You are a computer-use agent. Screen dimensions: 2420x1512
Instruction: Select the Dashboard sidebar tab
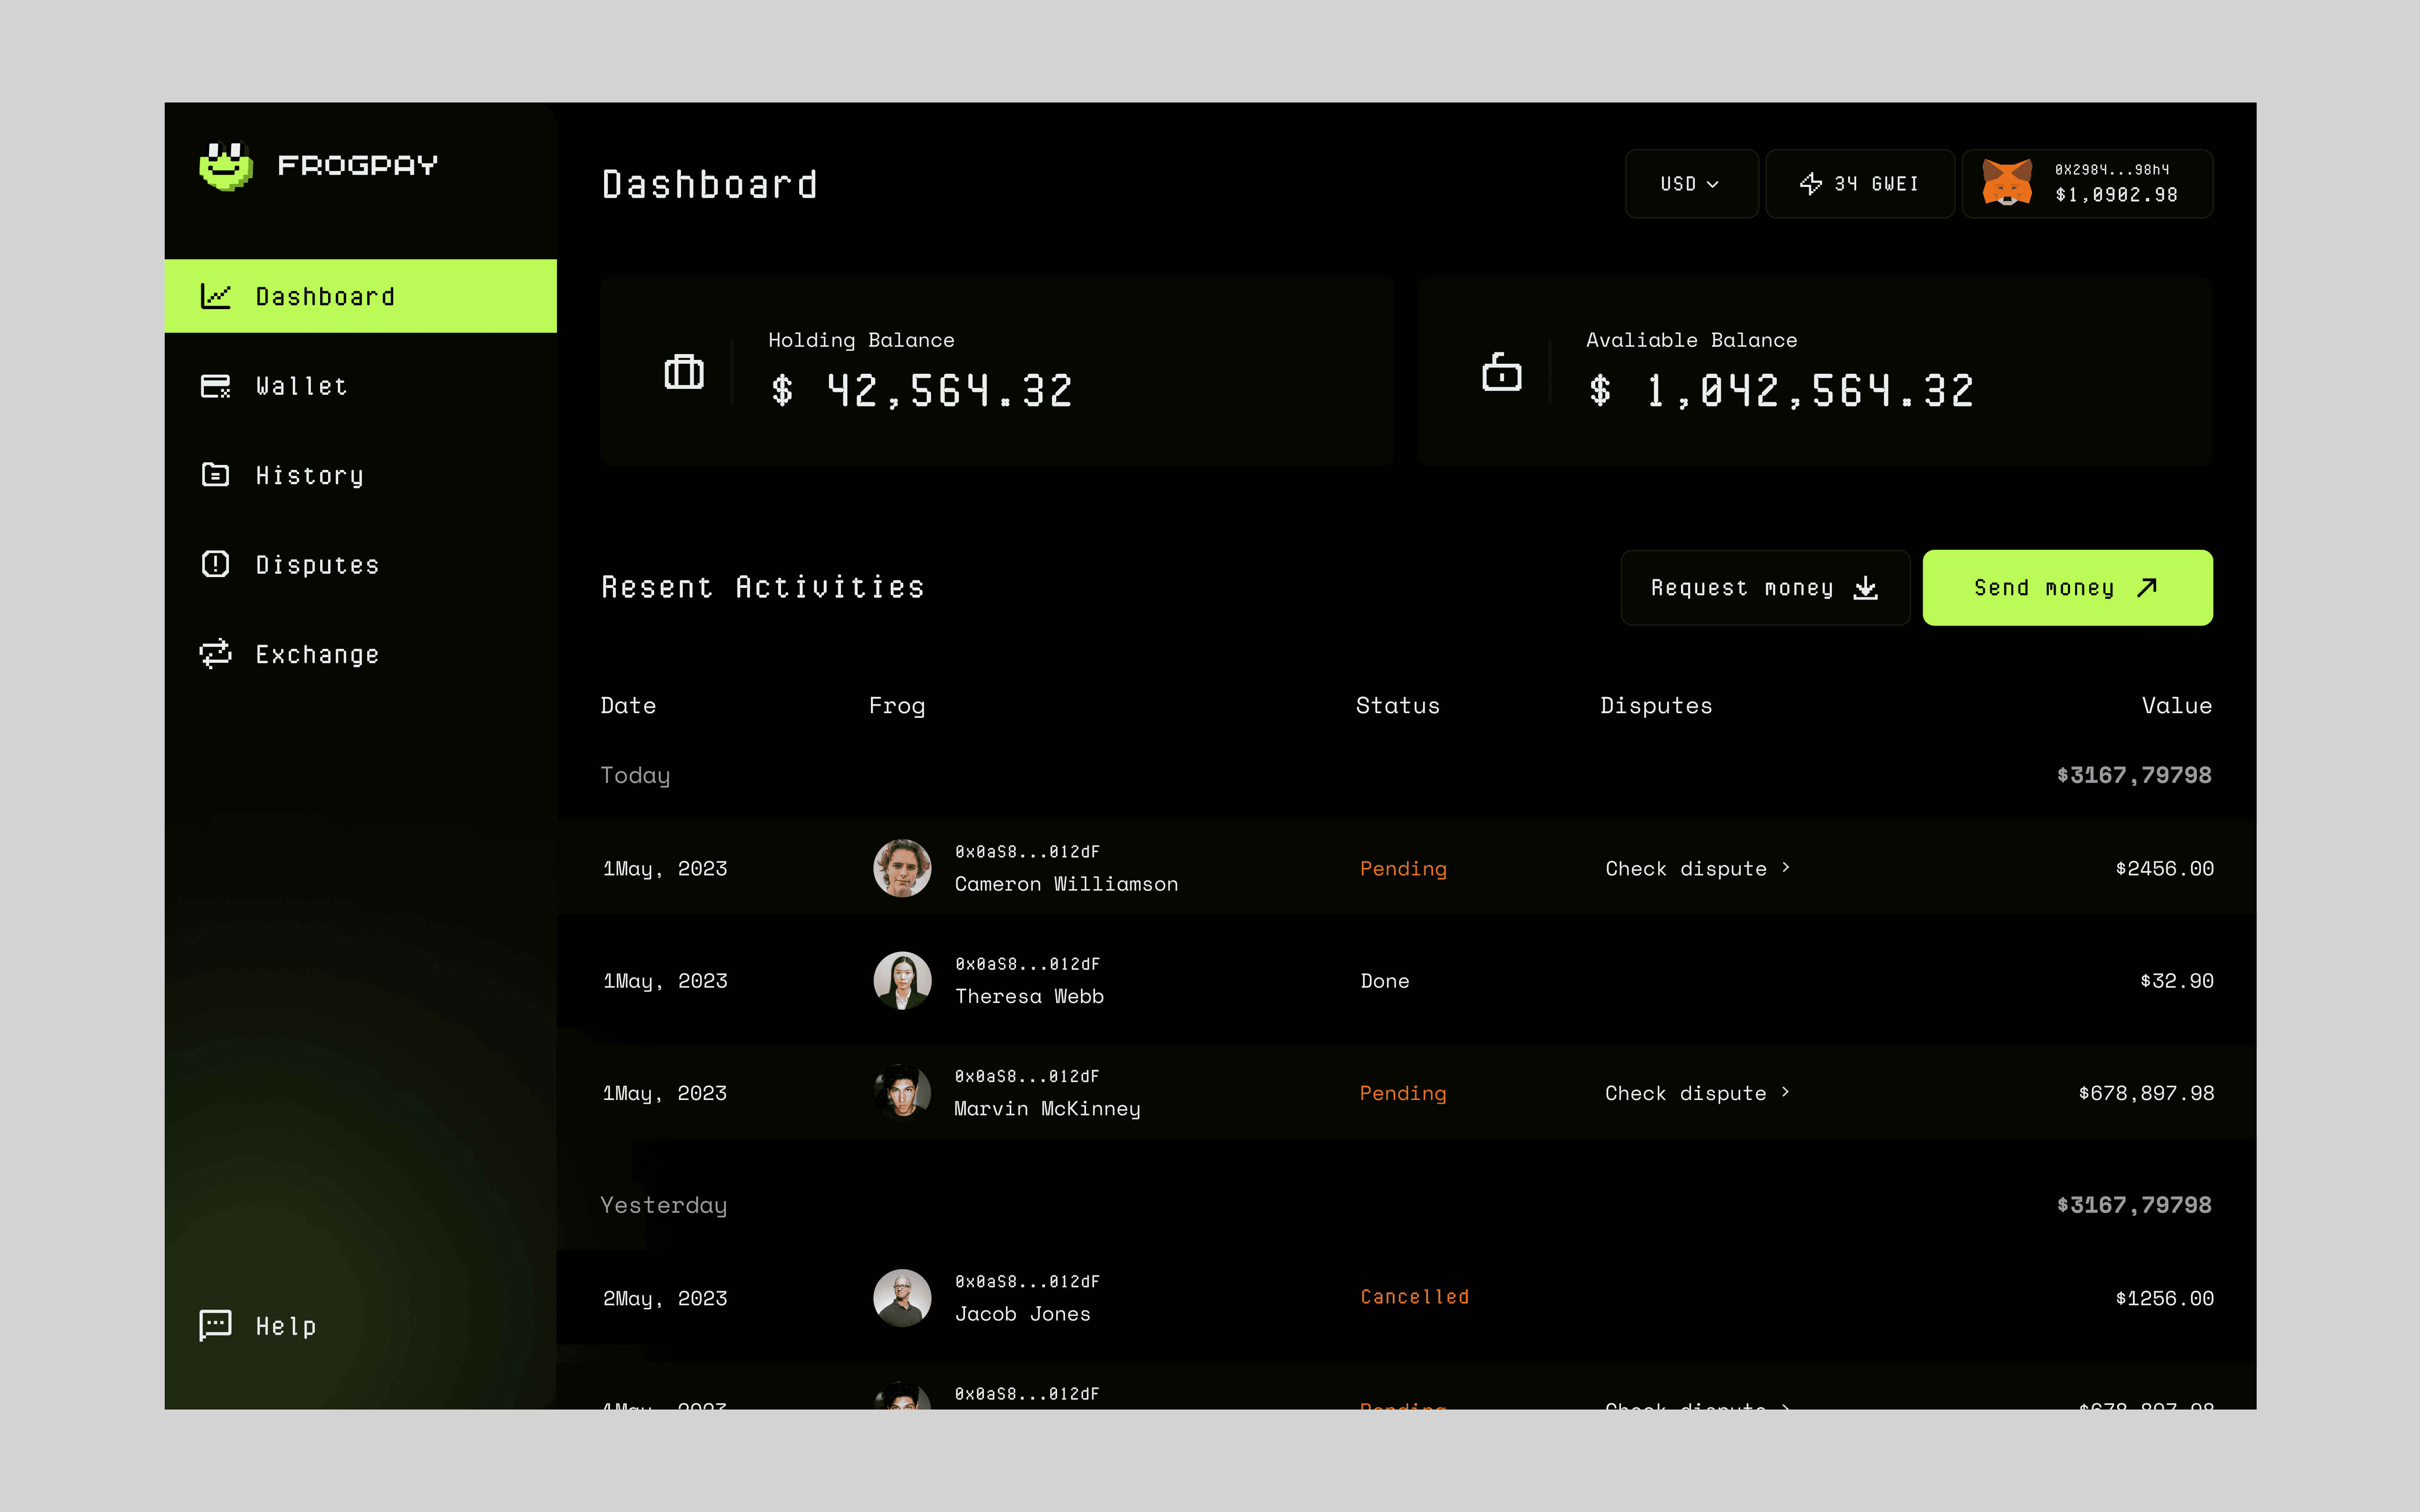325,296
